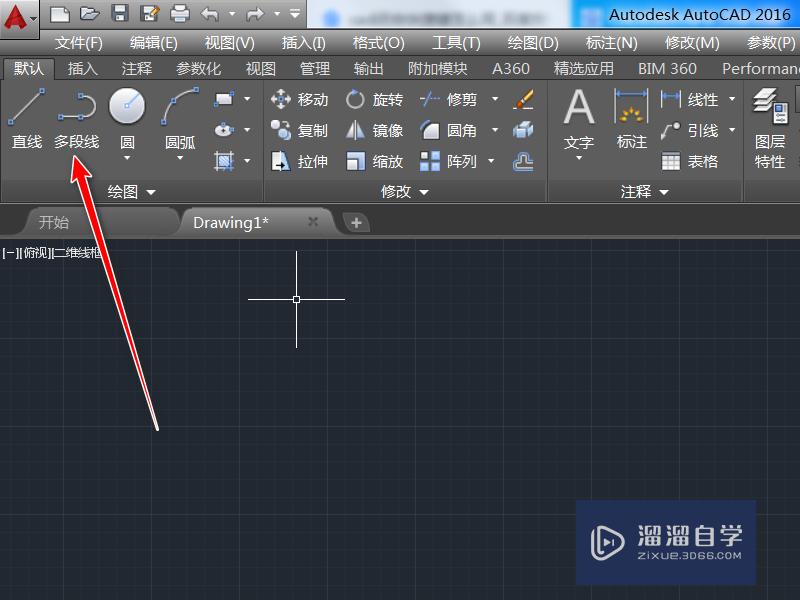This screenshot has width=800, height=600.
Task: Activate the Rotate (旋转) tool
Action: pyautogui.click(x=374, y=99)
